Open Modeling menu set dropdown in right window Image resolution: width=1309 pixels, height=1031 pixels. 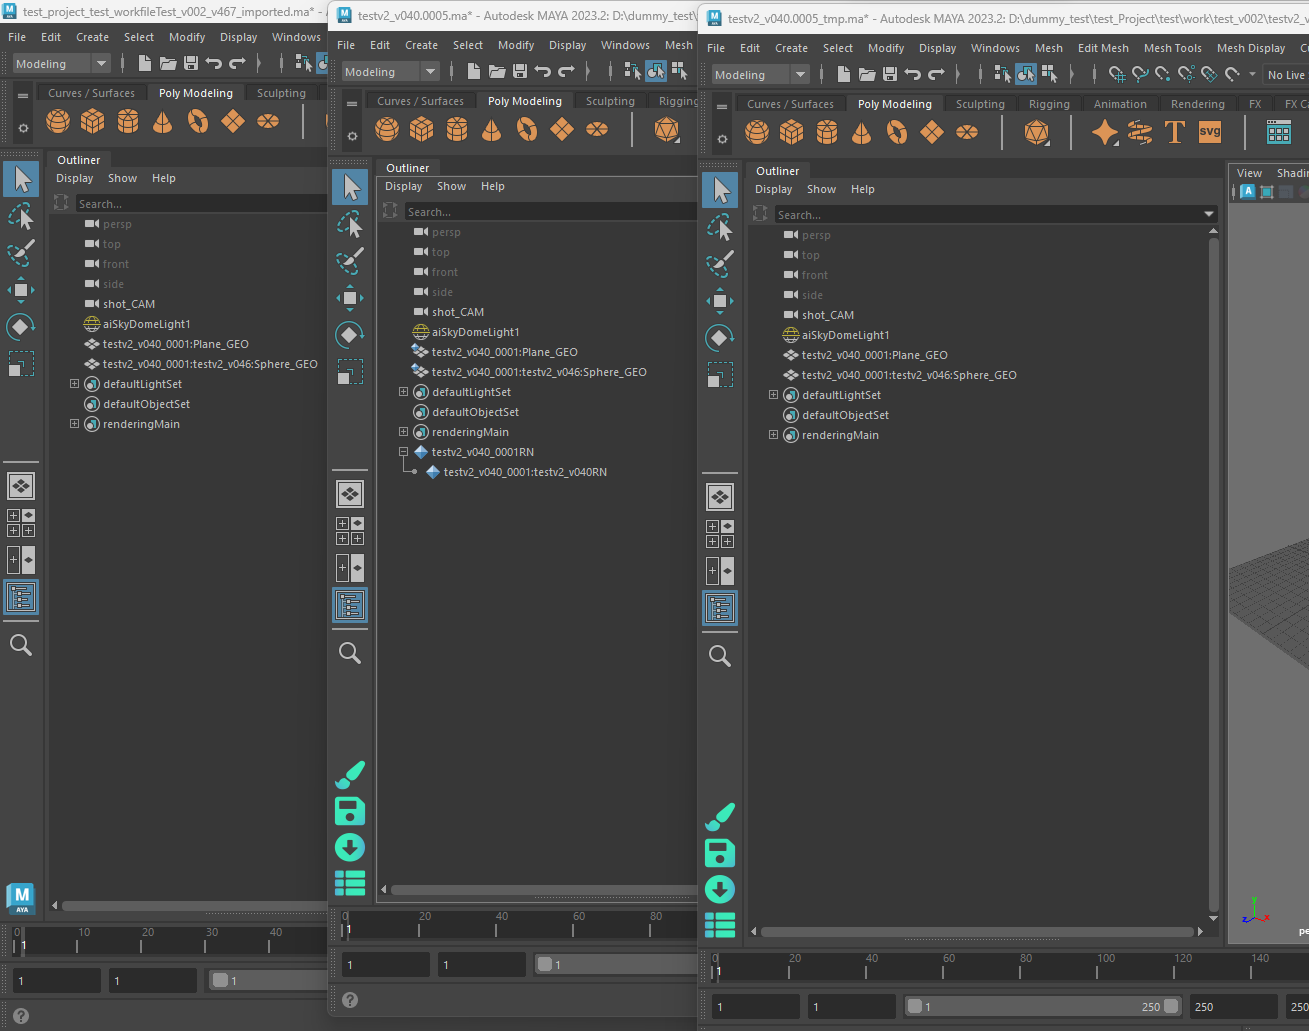pos(760,75)
